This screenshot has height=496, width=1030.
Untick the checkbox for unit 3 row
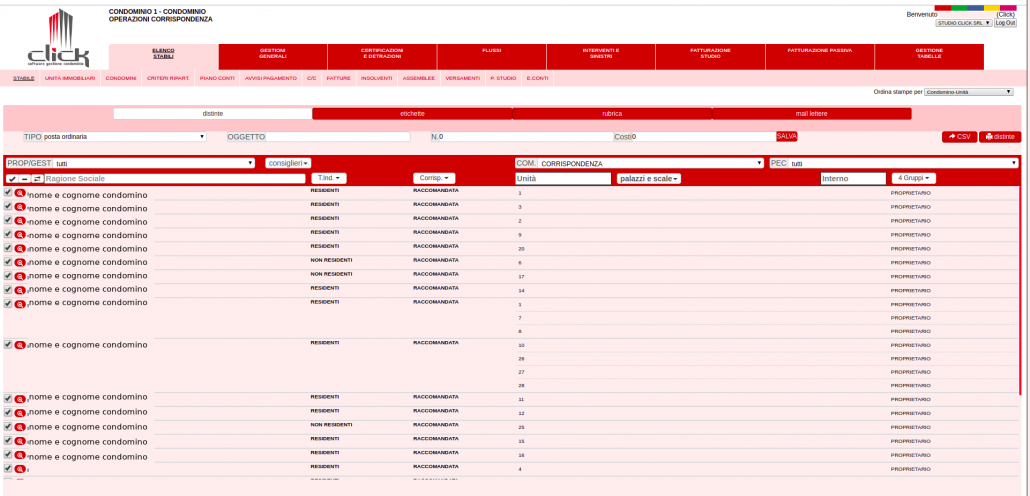coord(8,206)
